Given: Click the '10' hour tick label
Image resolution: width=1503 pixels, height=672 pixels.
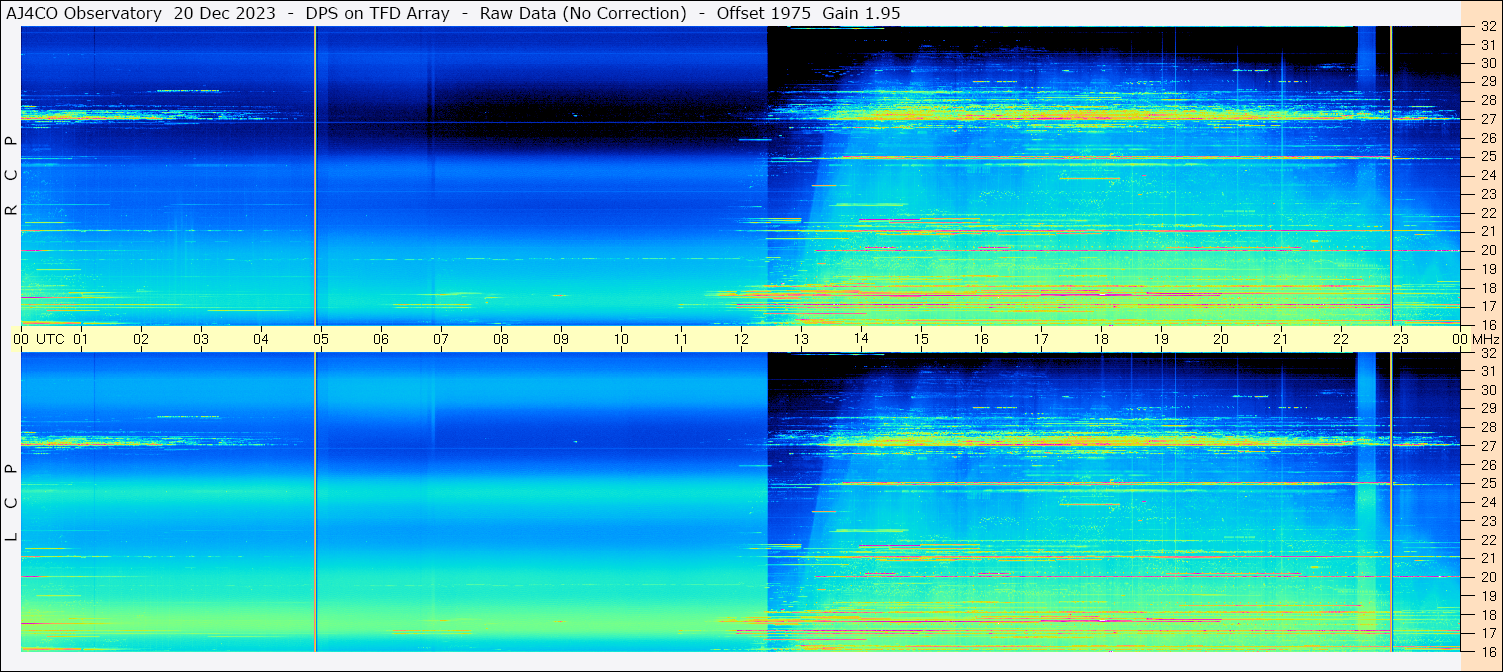Looking at the screenshot, I should click(621, 339).
